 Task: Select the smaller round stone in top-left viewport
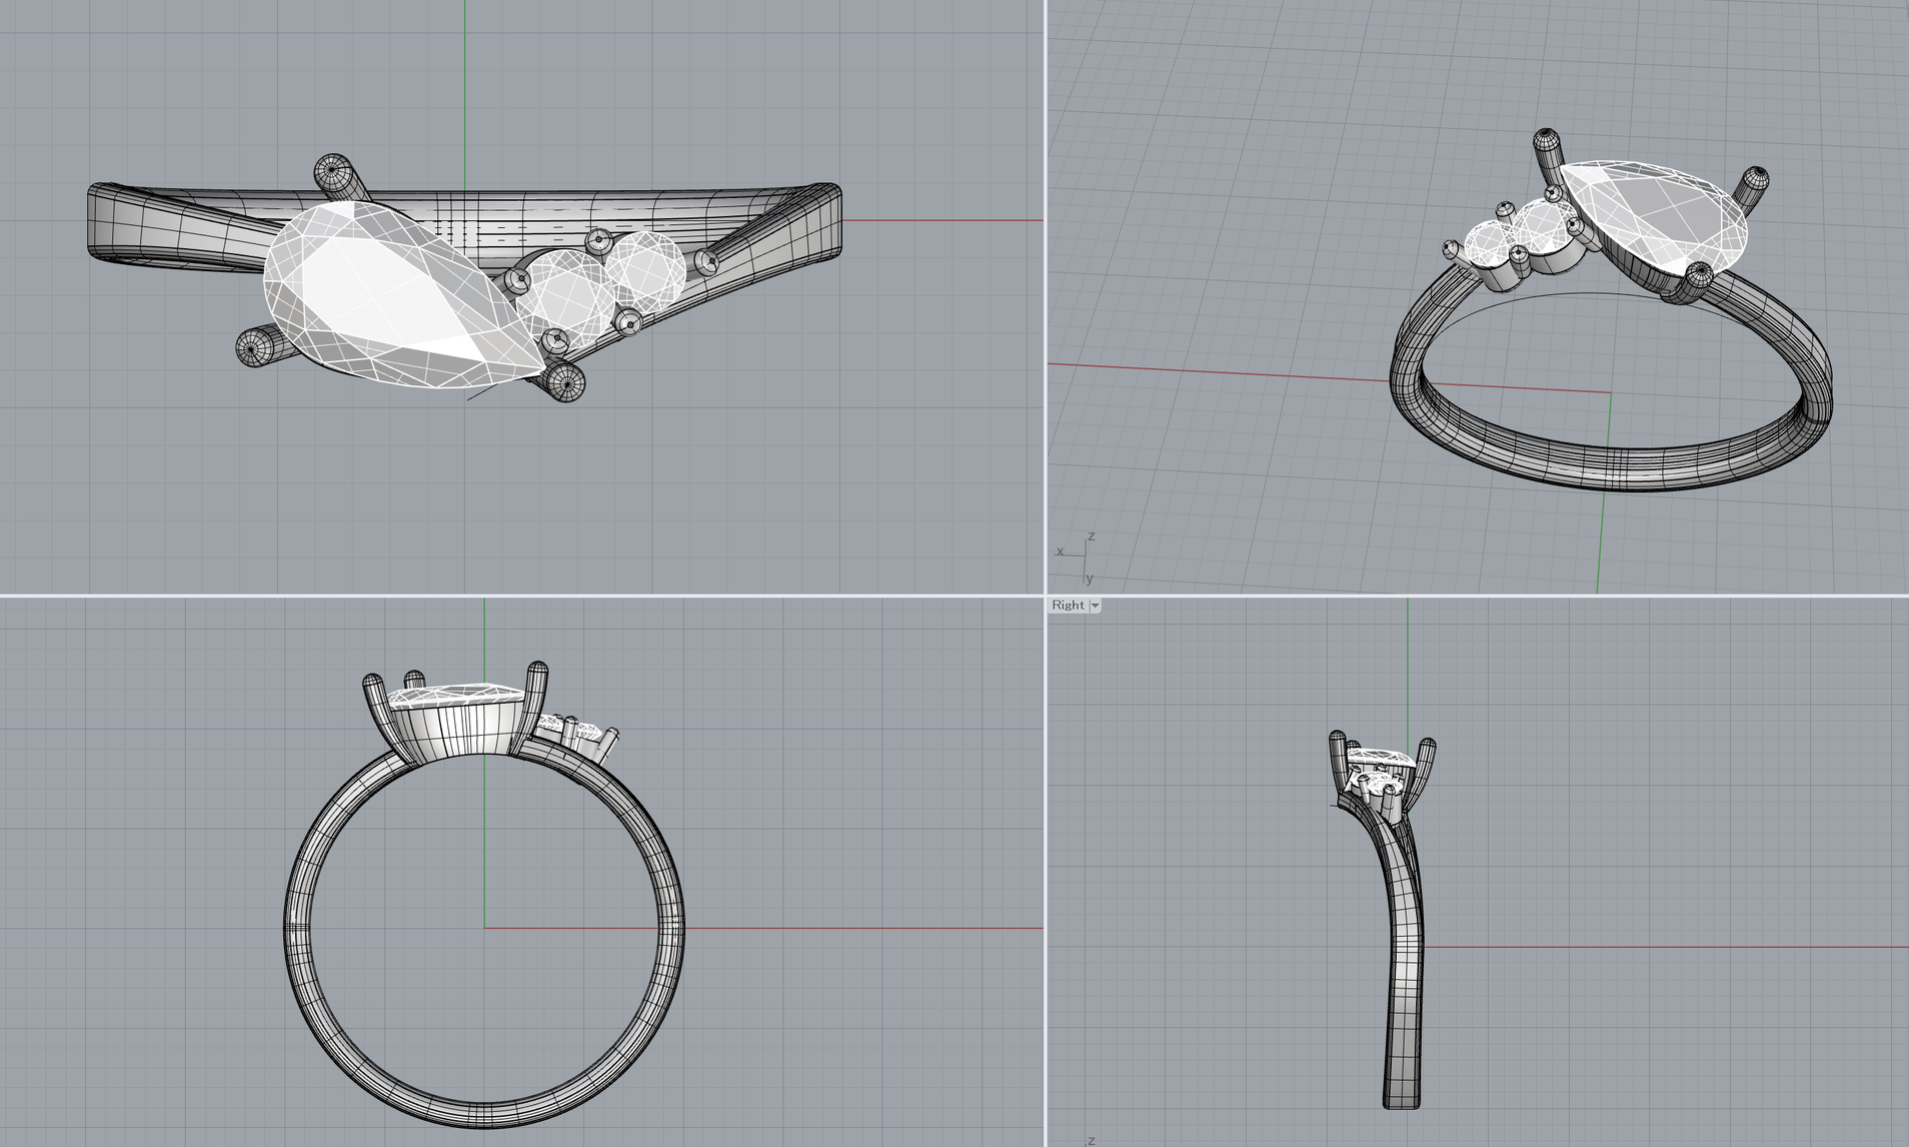645,267
